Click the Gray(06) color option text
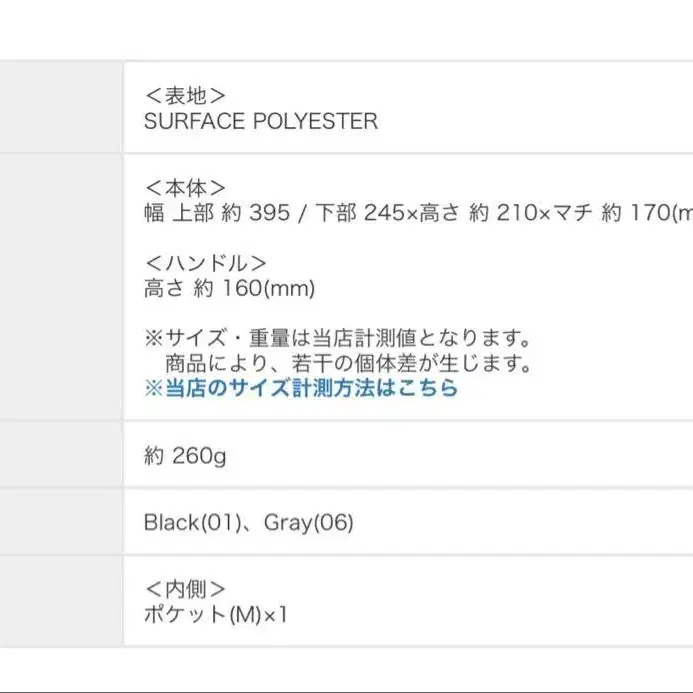The width and height of the screenshot is (693, 693). [308, 522]
